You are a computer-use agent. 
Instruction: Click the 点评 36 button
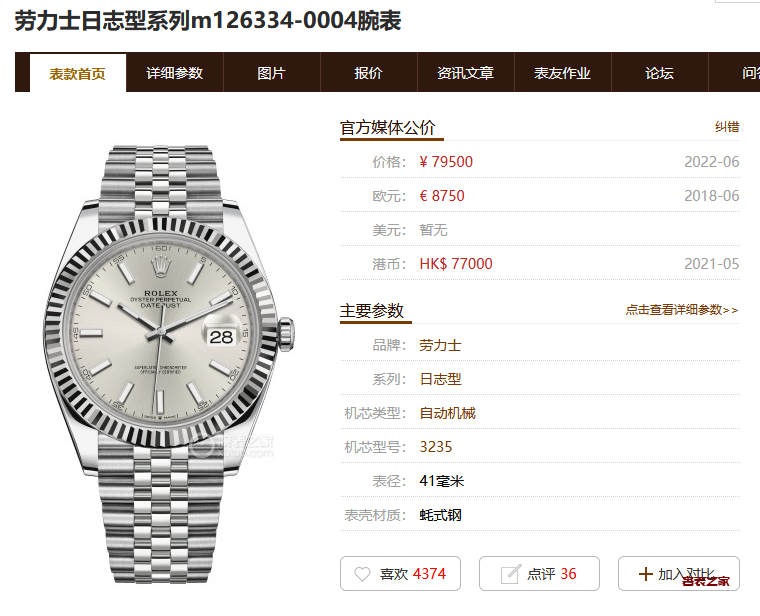coord(539,573)
